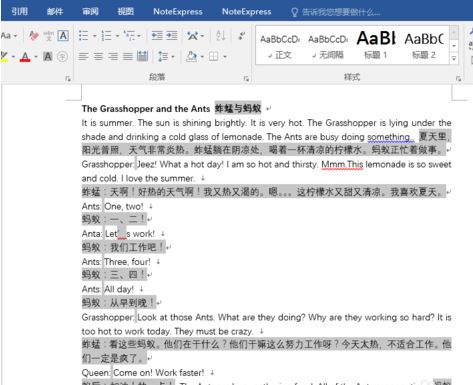Open the numbering library dropdown
Image resolution: width=473 pixels, height=385 pixels.
tap(117, 36)
